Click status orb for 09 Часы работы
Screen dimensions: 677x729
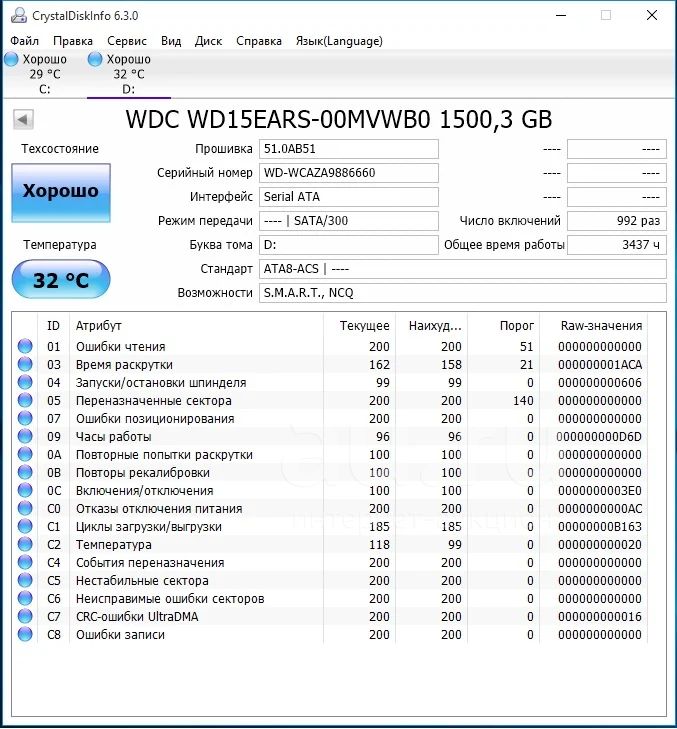click(x=25, y=436)
